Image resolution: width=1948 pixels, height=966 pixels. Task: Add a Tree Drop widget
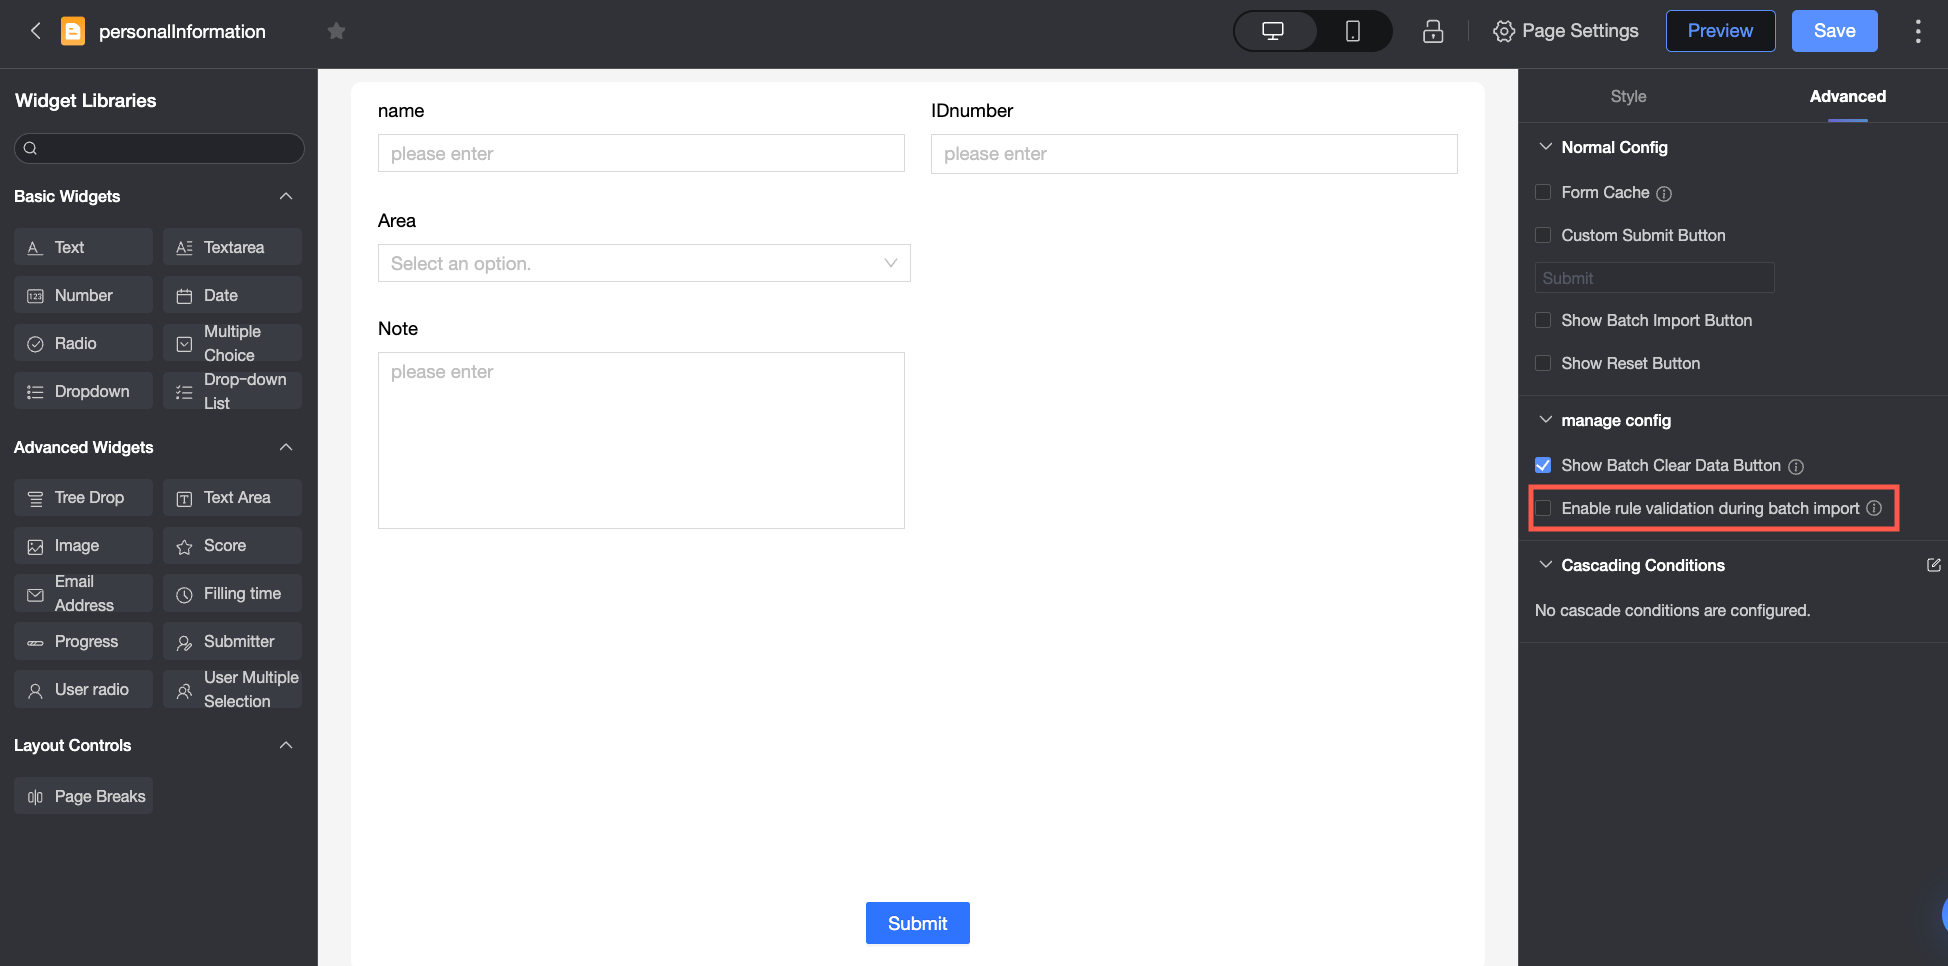coord(83,497)
